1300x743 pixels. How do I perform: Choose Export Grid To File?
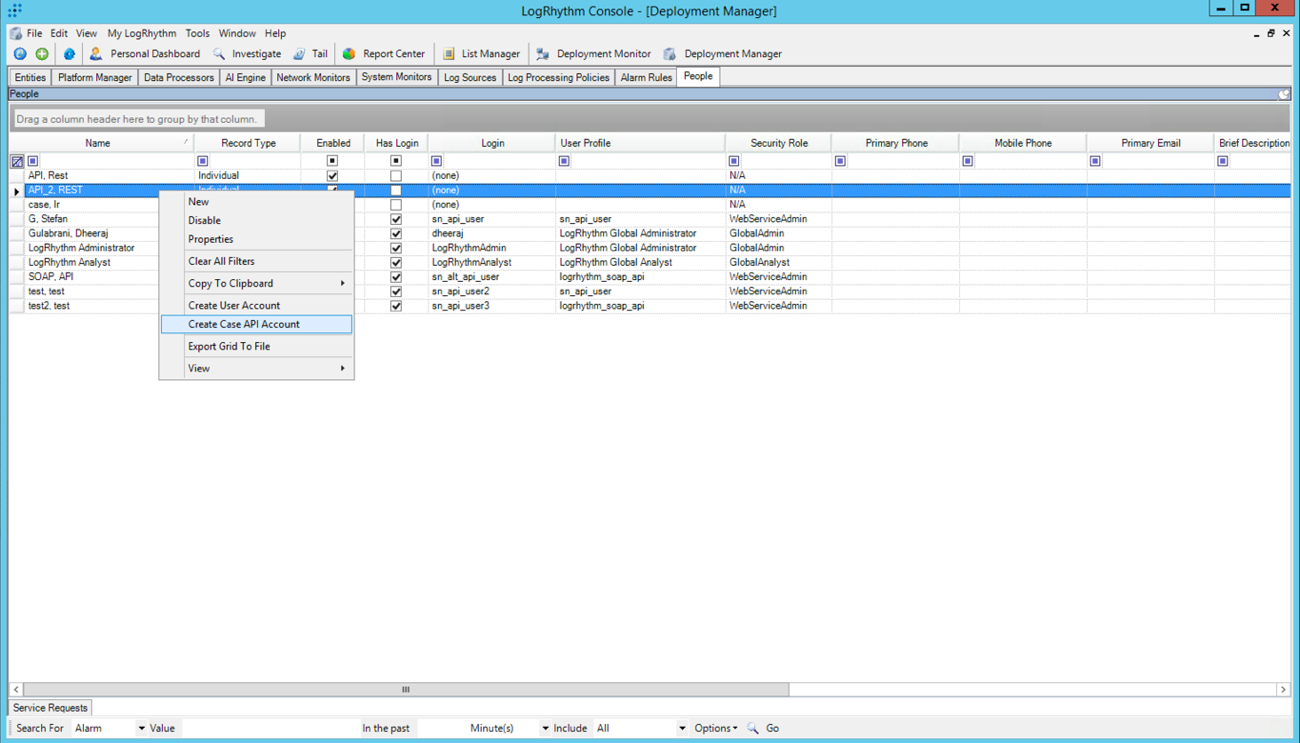[256, 346]
